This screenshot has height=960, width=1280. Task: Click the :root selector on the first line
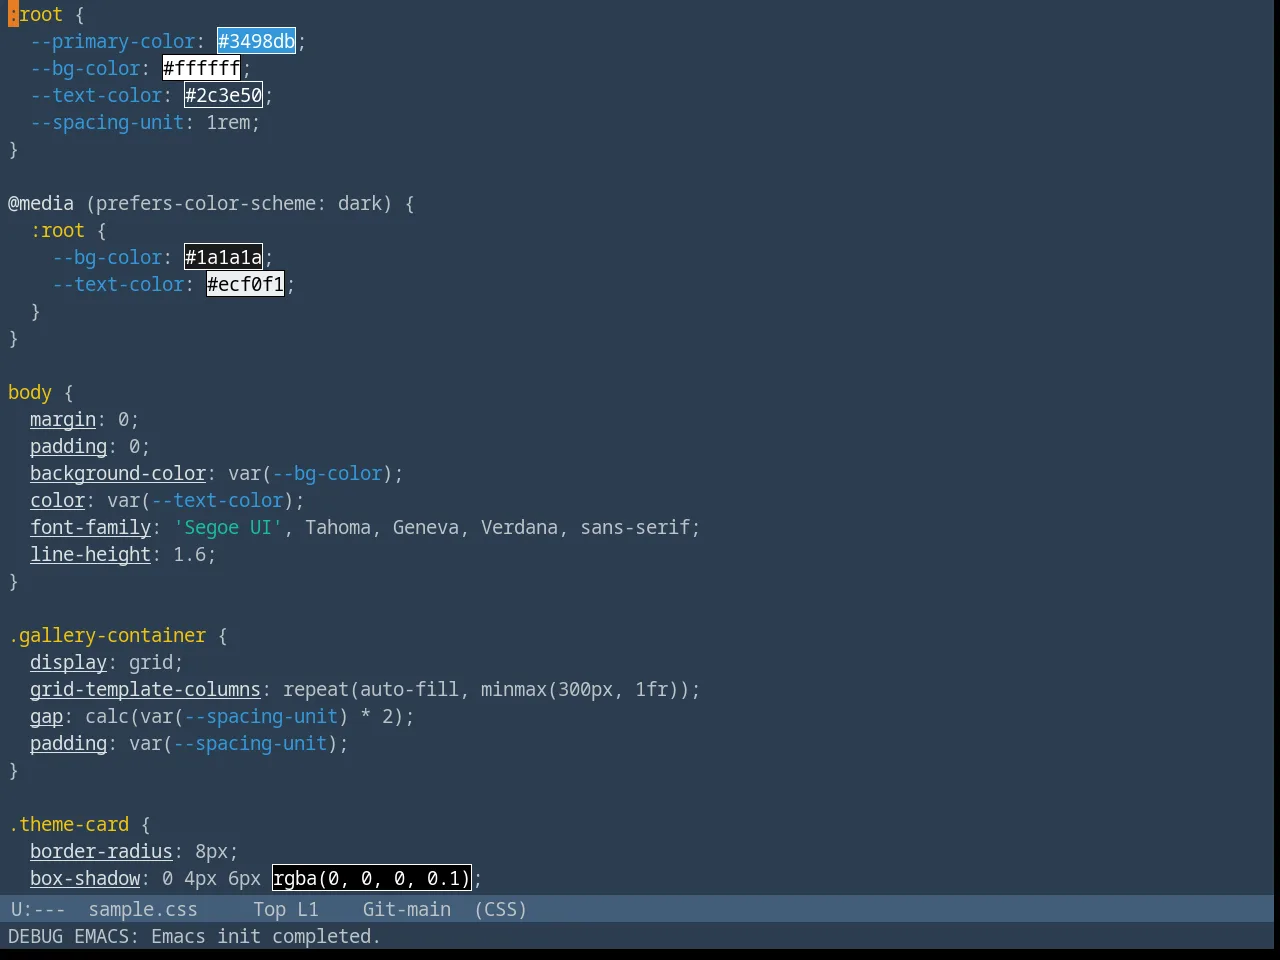coord(35,14)
